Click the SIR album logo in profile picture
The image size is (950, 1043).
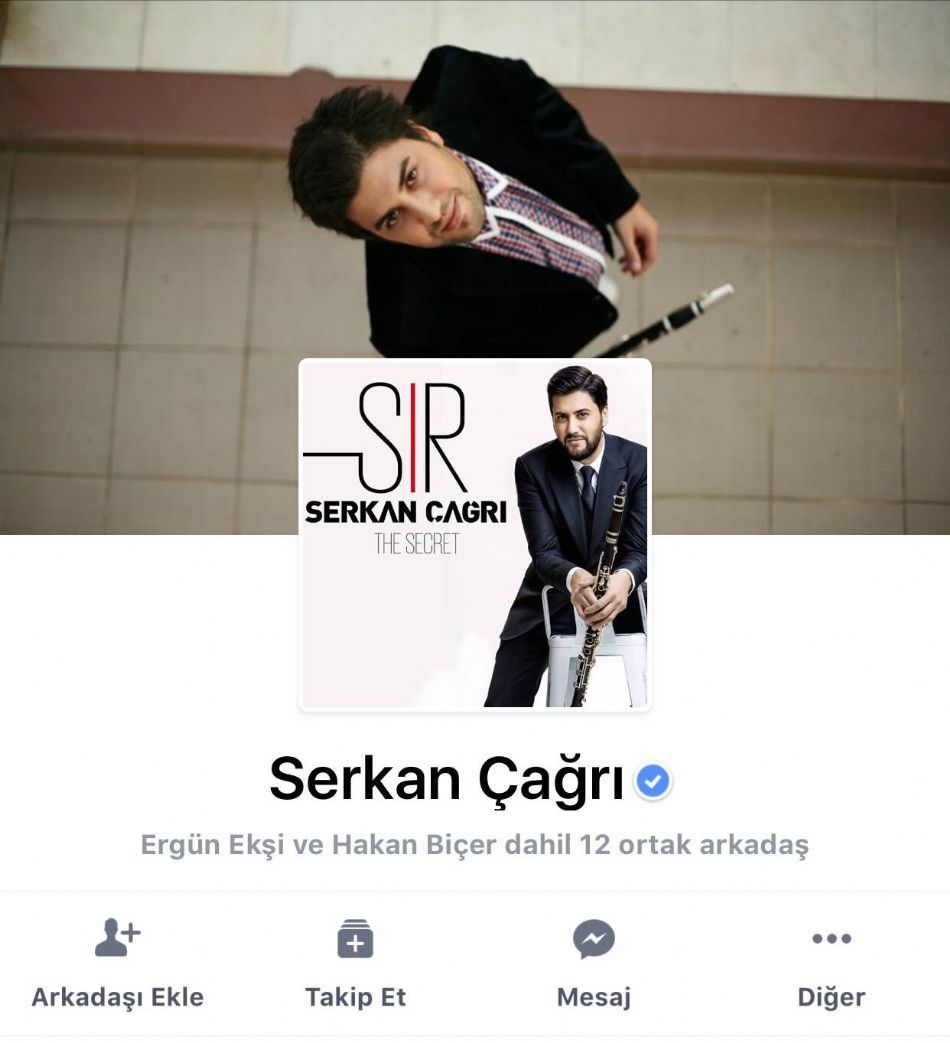386,437
